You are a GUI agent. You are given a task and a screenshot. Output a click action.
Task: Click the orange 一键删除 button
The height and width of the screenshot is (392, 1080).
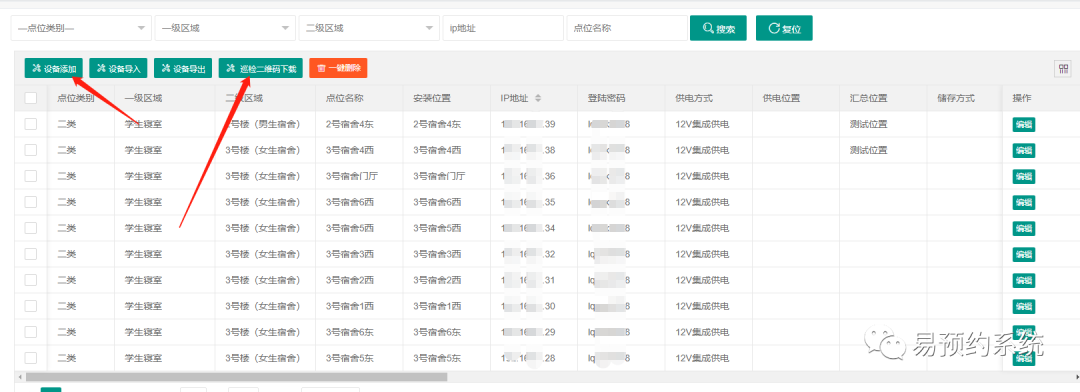coord(338,68)
